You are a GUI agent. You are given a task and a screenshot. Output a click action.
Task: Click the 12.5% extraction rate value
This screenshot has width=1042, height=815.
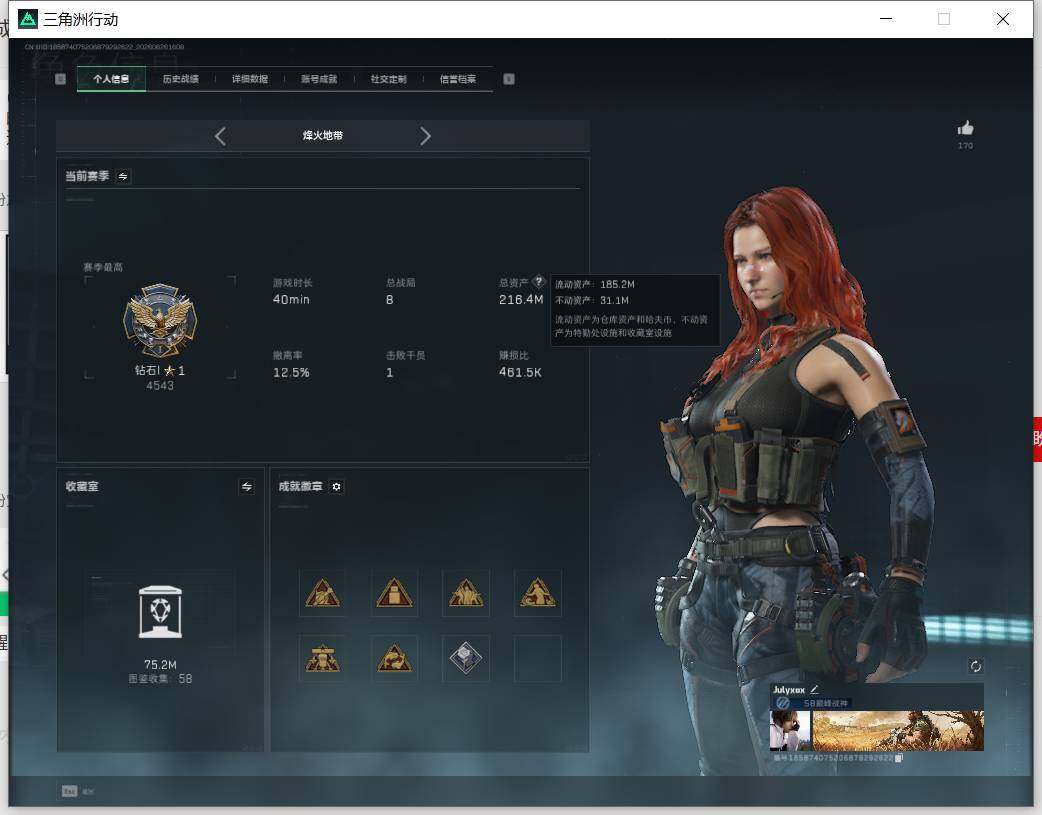291,373
